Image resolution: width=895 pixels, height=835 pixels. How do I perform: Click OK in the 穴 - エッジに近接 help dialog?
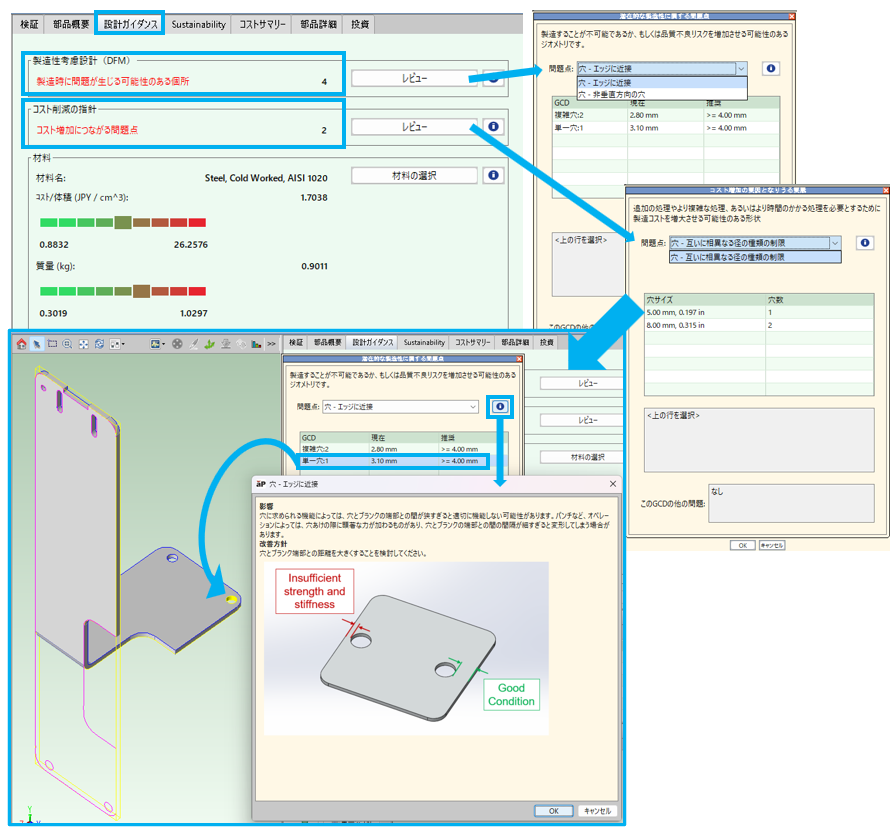pos(553,811)
